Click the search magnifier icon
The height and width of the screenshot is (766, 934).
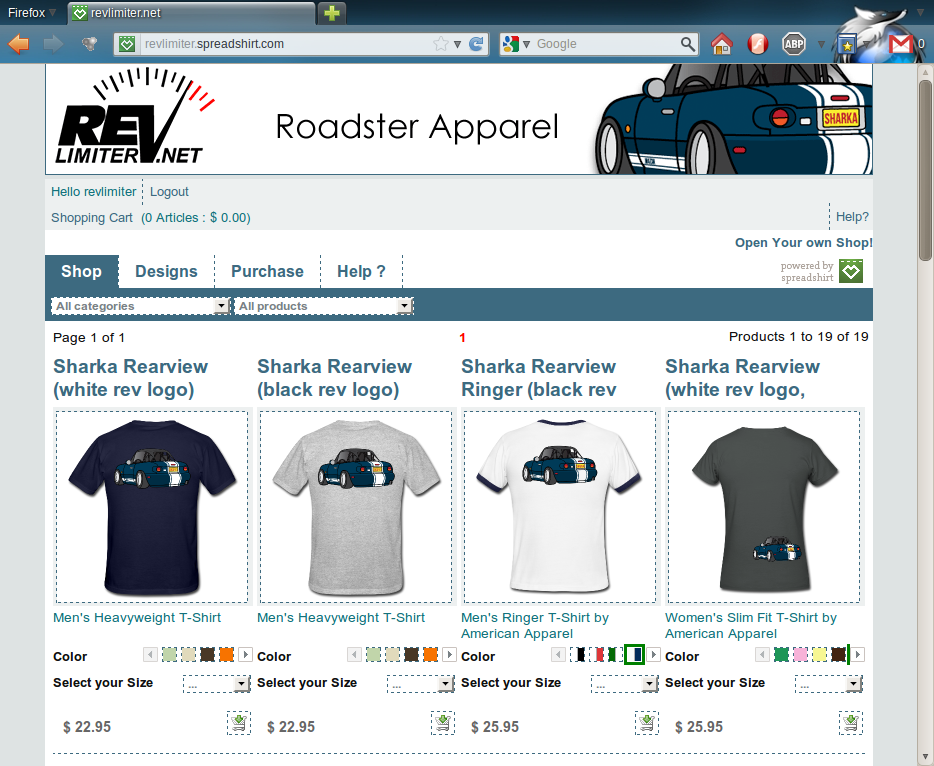click(687, 43)
